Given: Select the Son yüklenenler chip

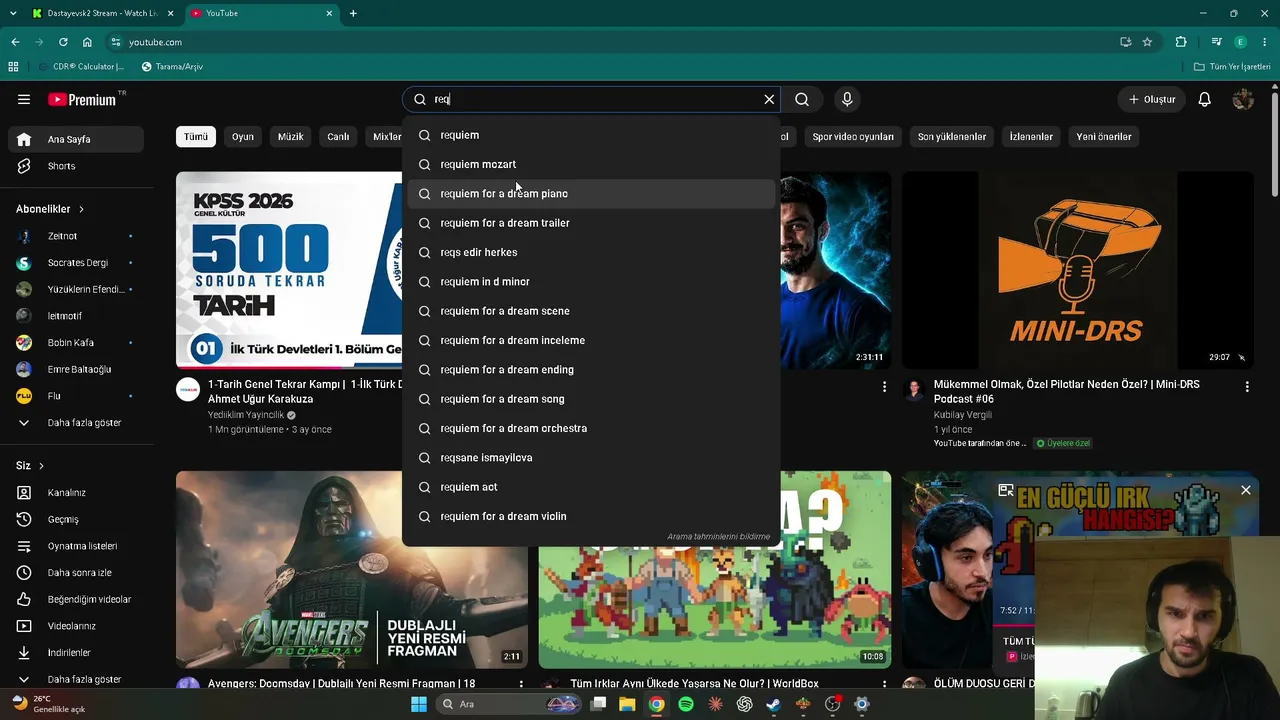Looking at the screenshot, I should [x=952, y=137].
